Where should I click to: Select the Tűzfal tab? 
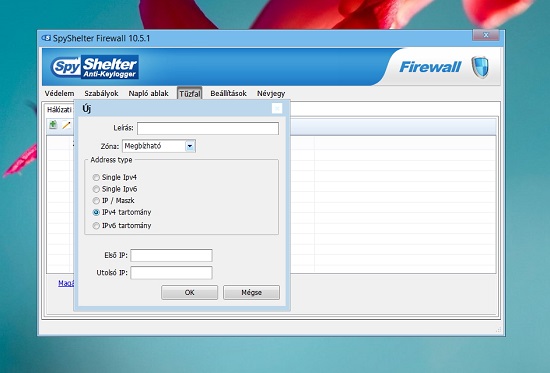[x=190, y=93]
